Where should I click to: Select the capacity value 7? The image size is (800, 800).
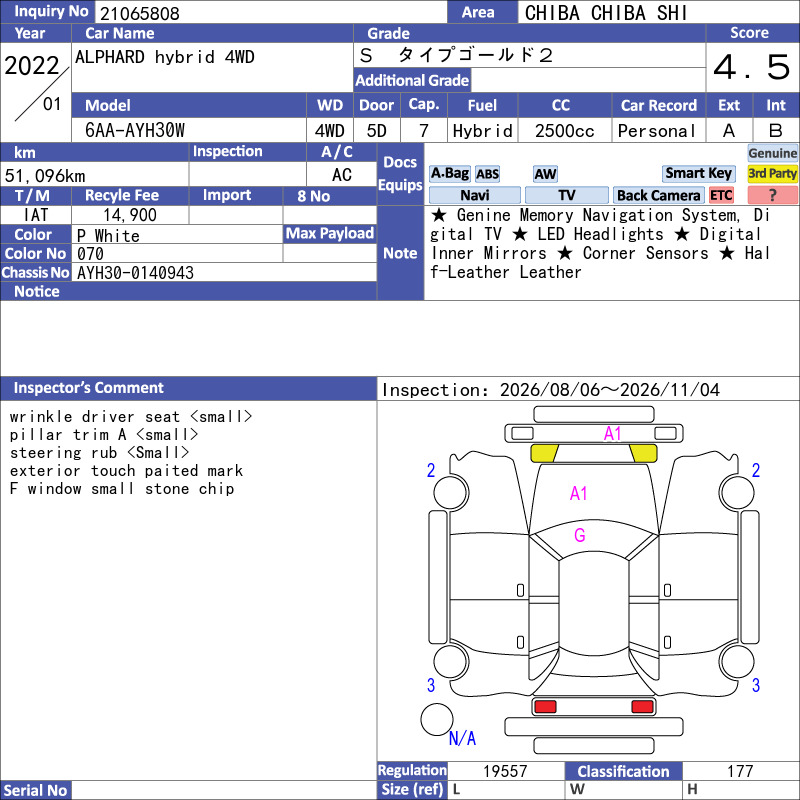point(423,131)
